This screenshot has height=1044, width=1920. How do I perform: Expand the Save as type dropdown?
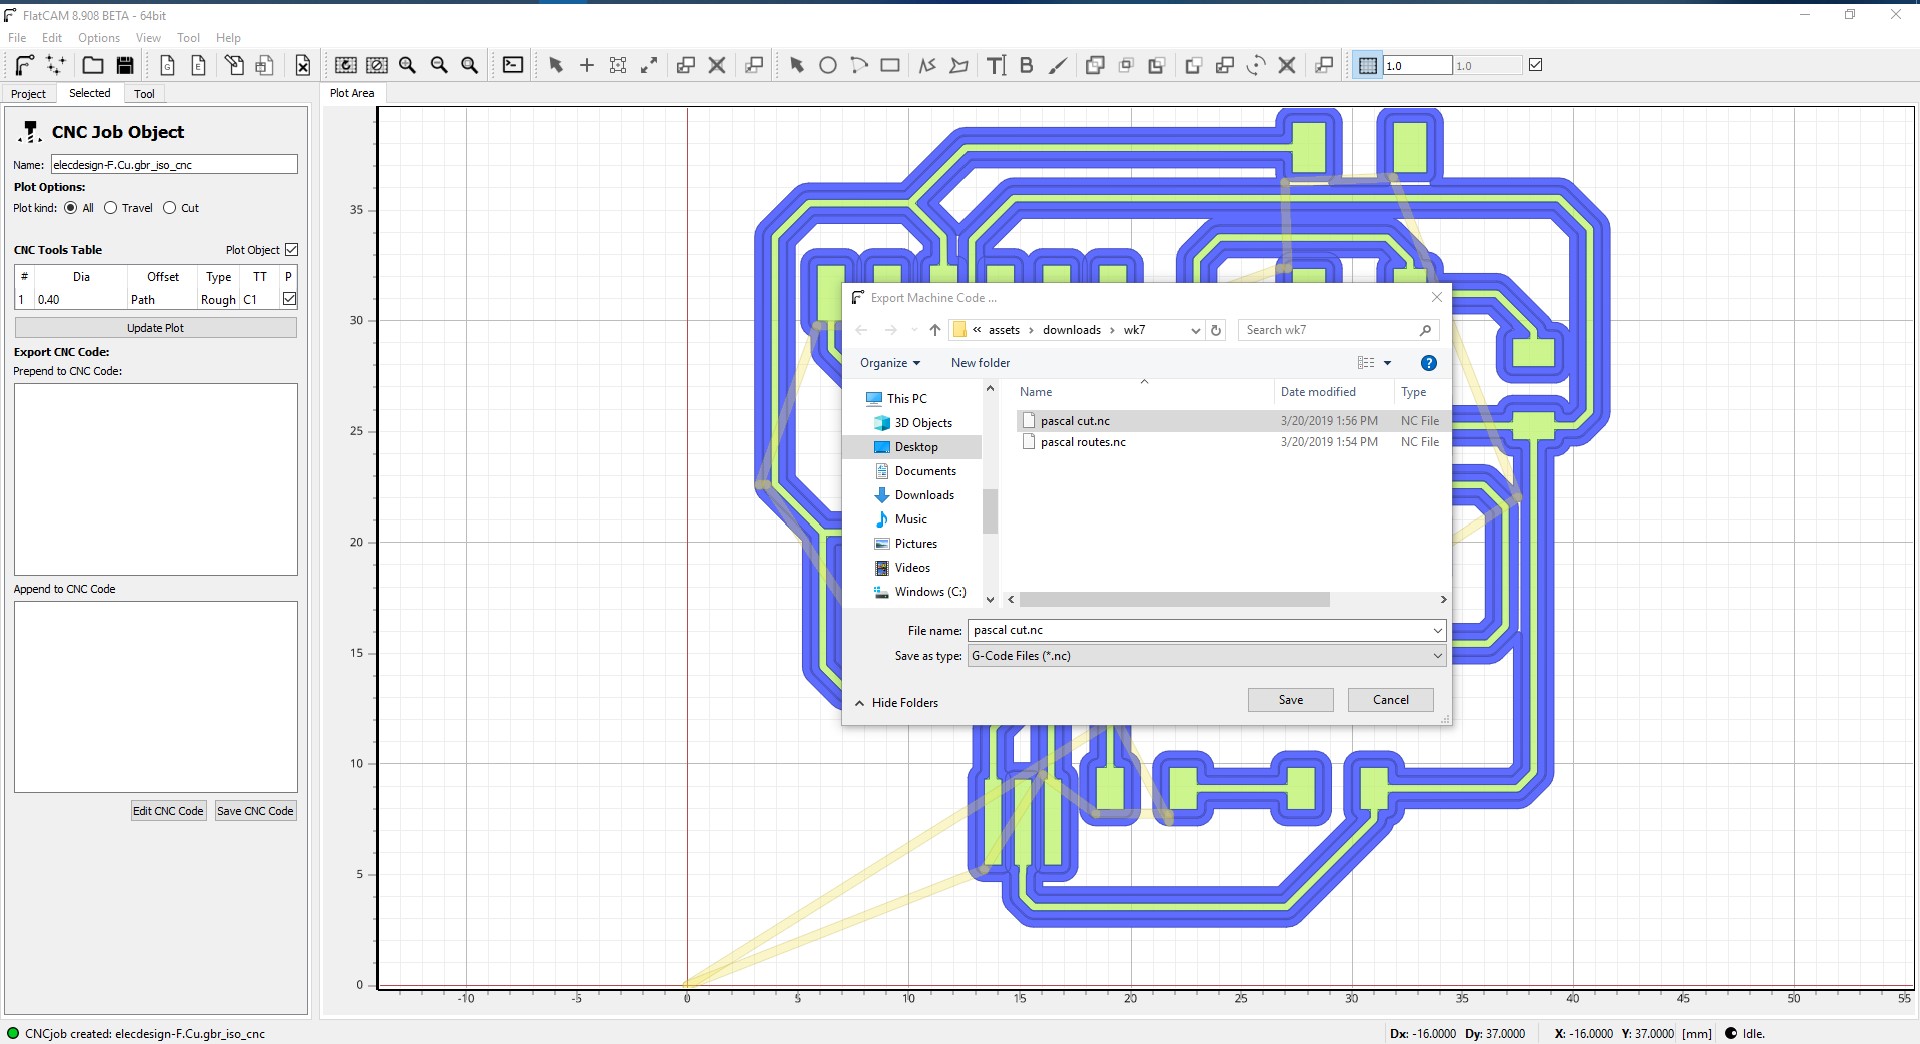click(1207, 656)
